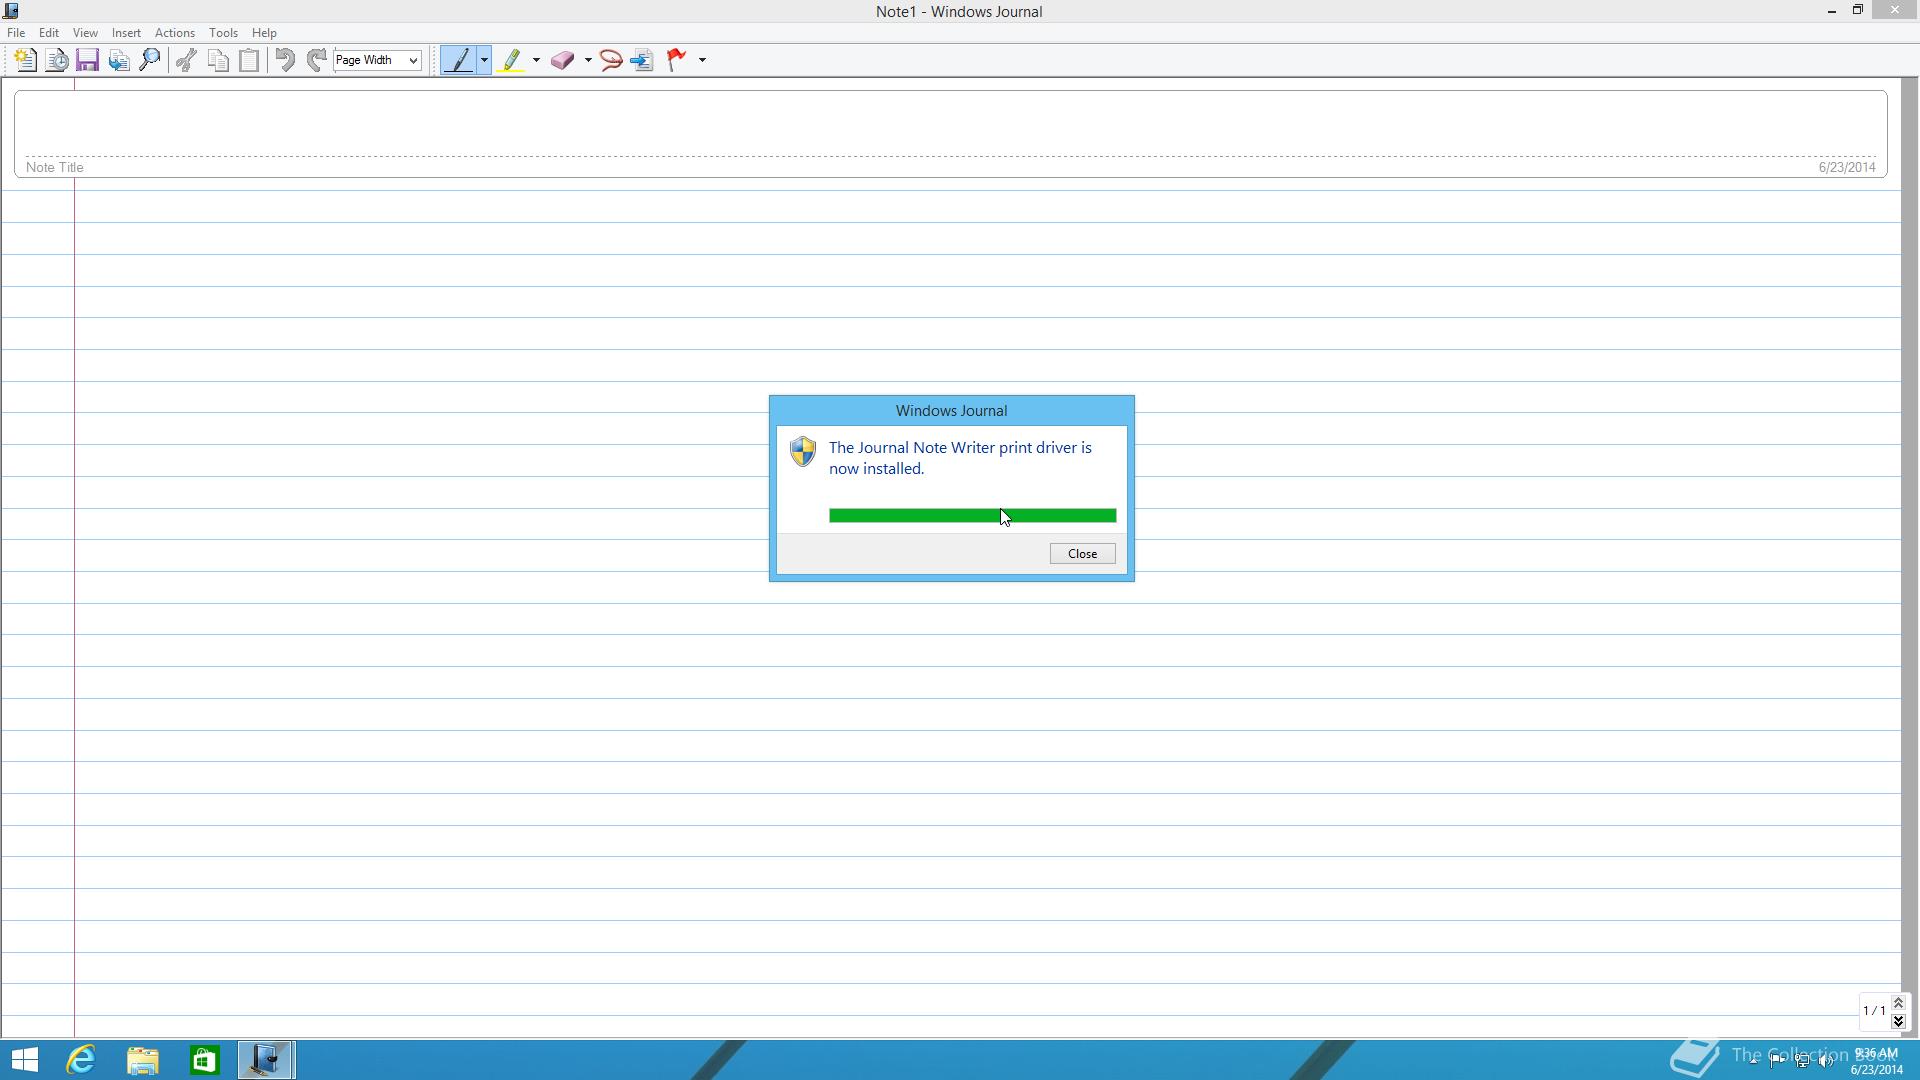This screenshot has width=1920, height=1080.
Task: Click the Redo arrow
Action: [316, 60]
